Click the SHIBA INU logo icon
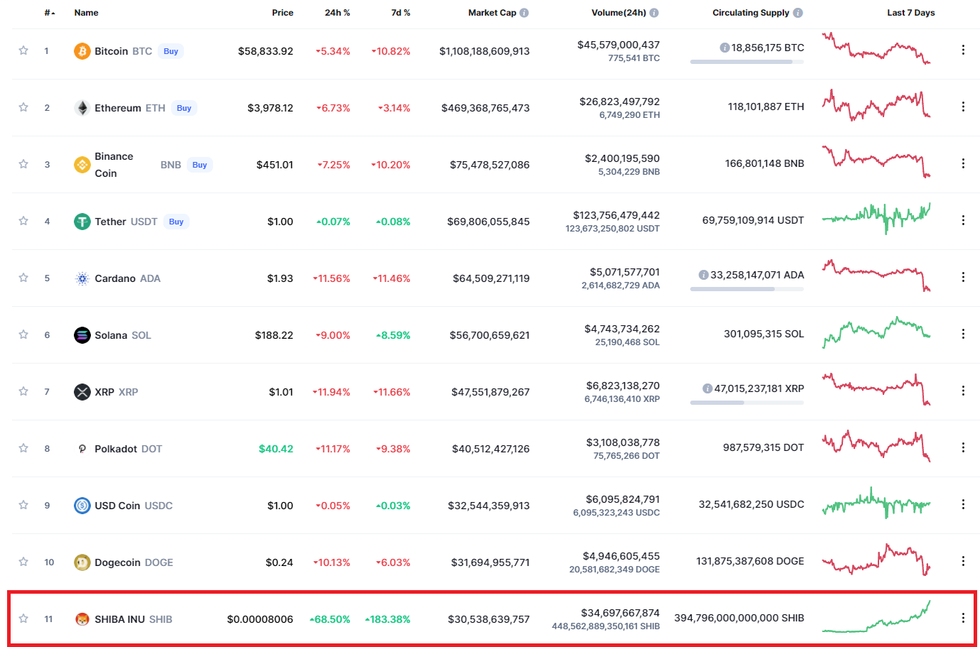This screenshot has height=647, width=980. (x=82, y=619)
